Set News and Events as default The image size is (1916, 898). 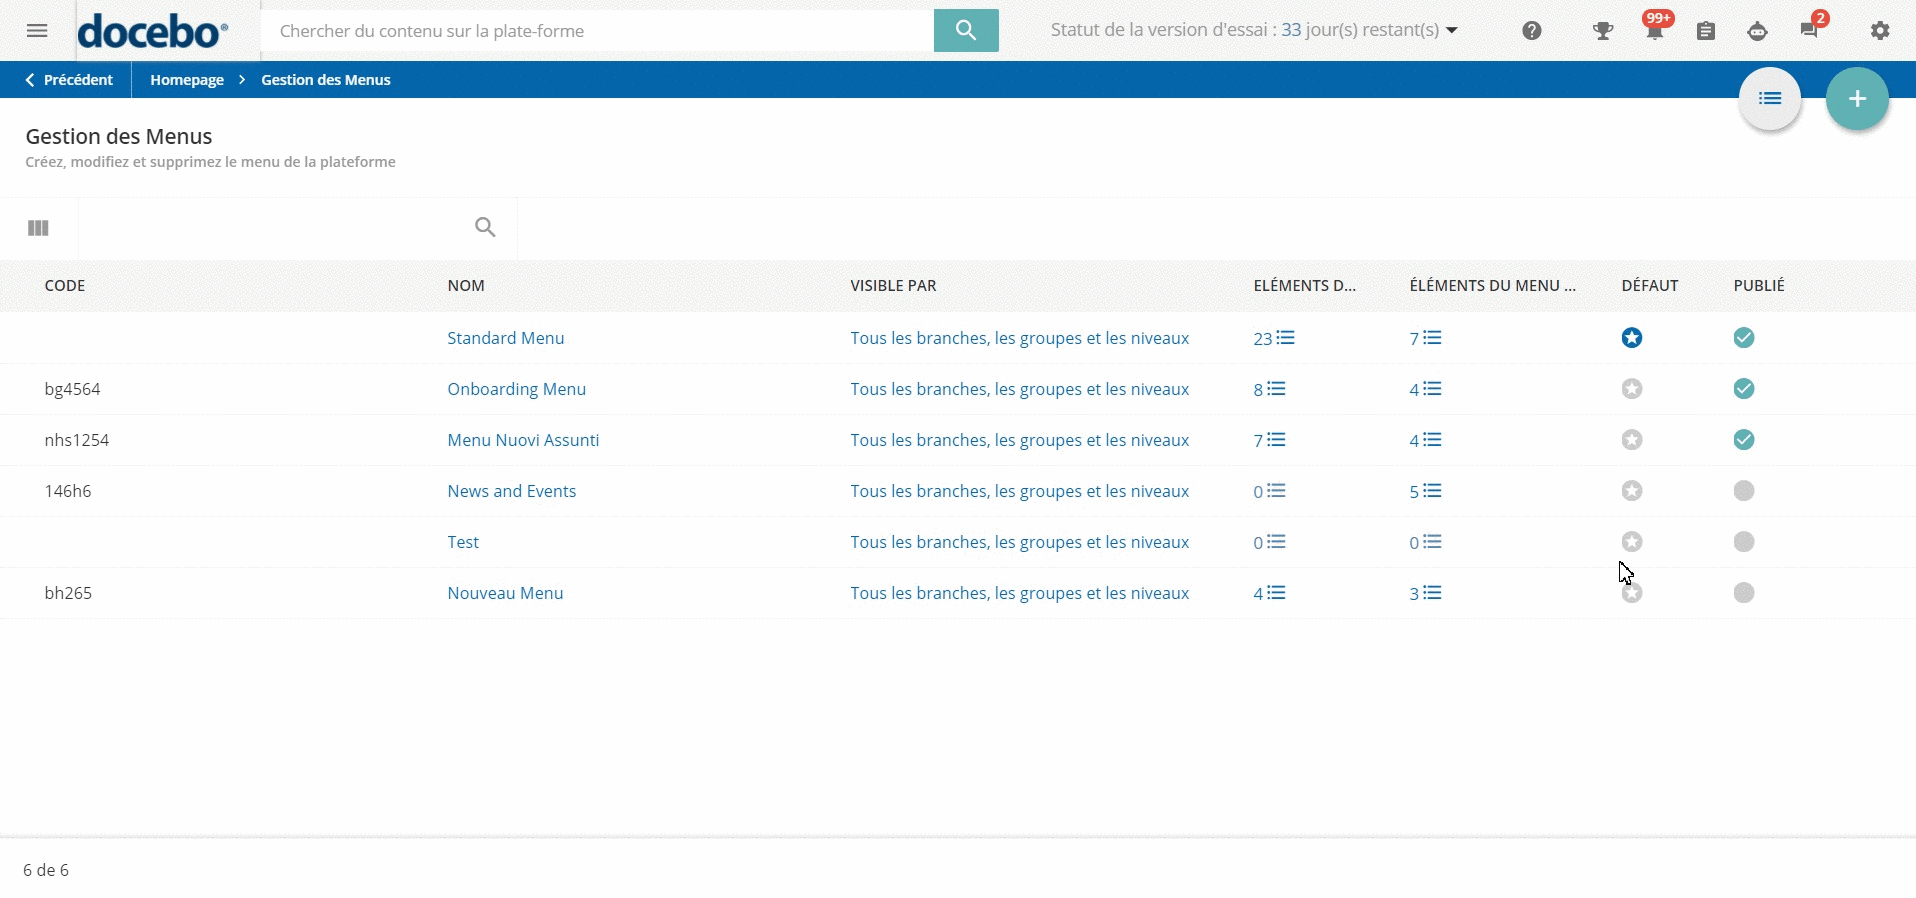1632,491
